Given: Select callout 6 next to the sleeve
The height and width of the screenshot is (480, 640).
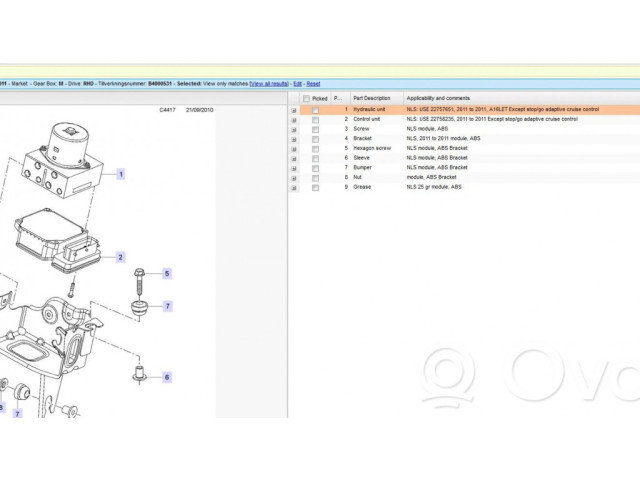Looking at the screenshot, I should point(167,377).
